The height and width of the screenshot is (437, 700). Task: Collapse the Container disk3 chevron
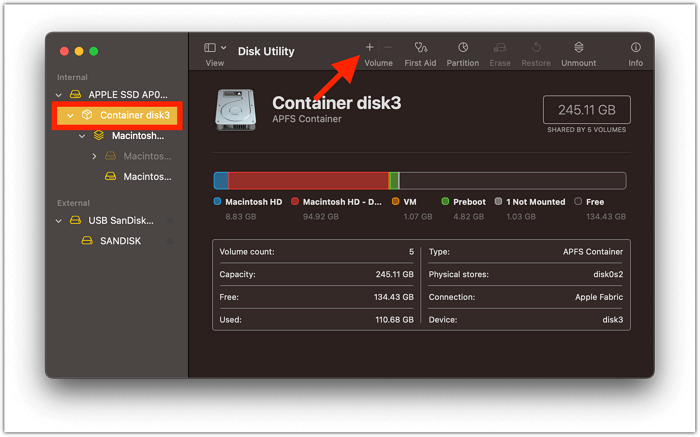70,115
